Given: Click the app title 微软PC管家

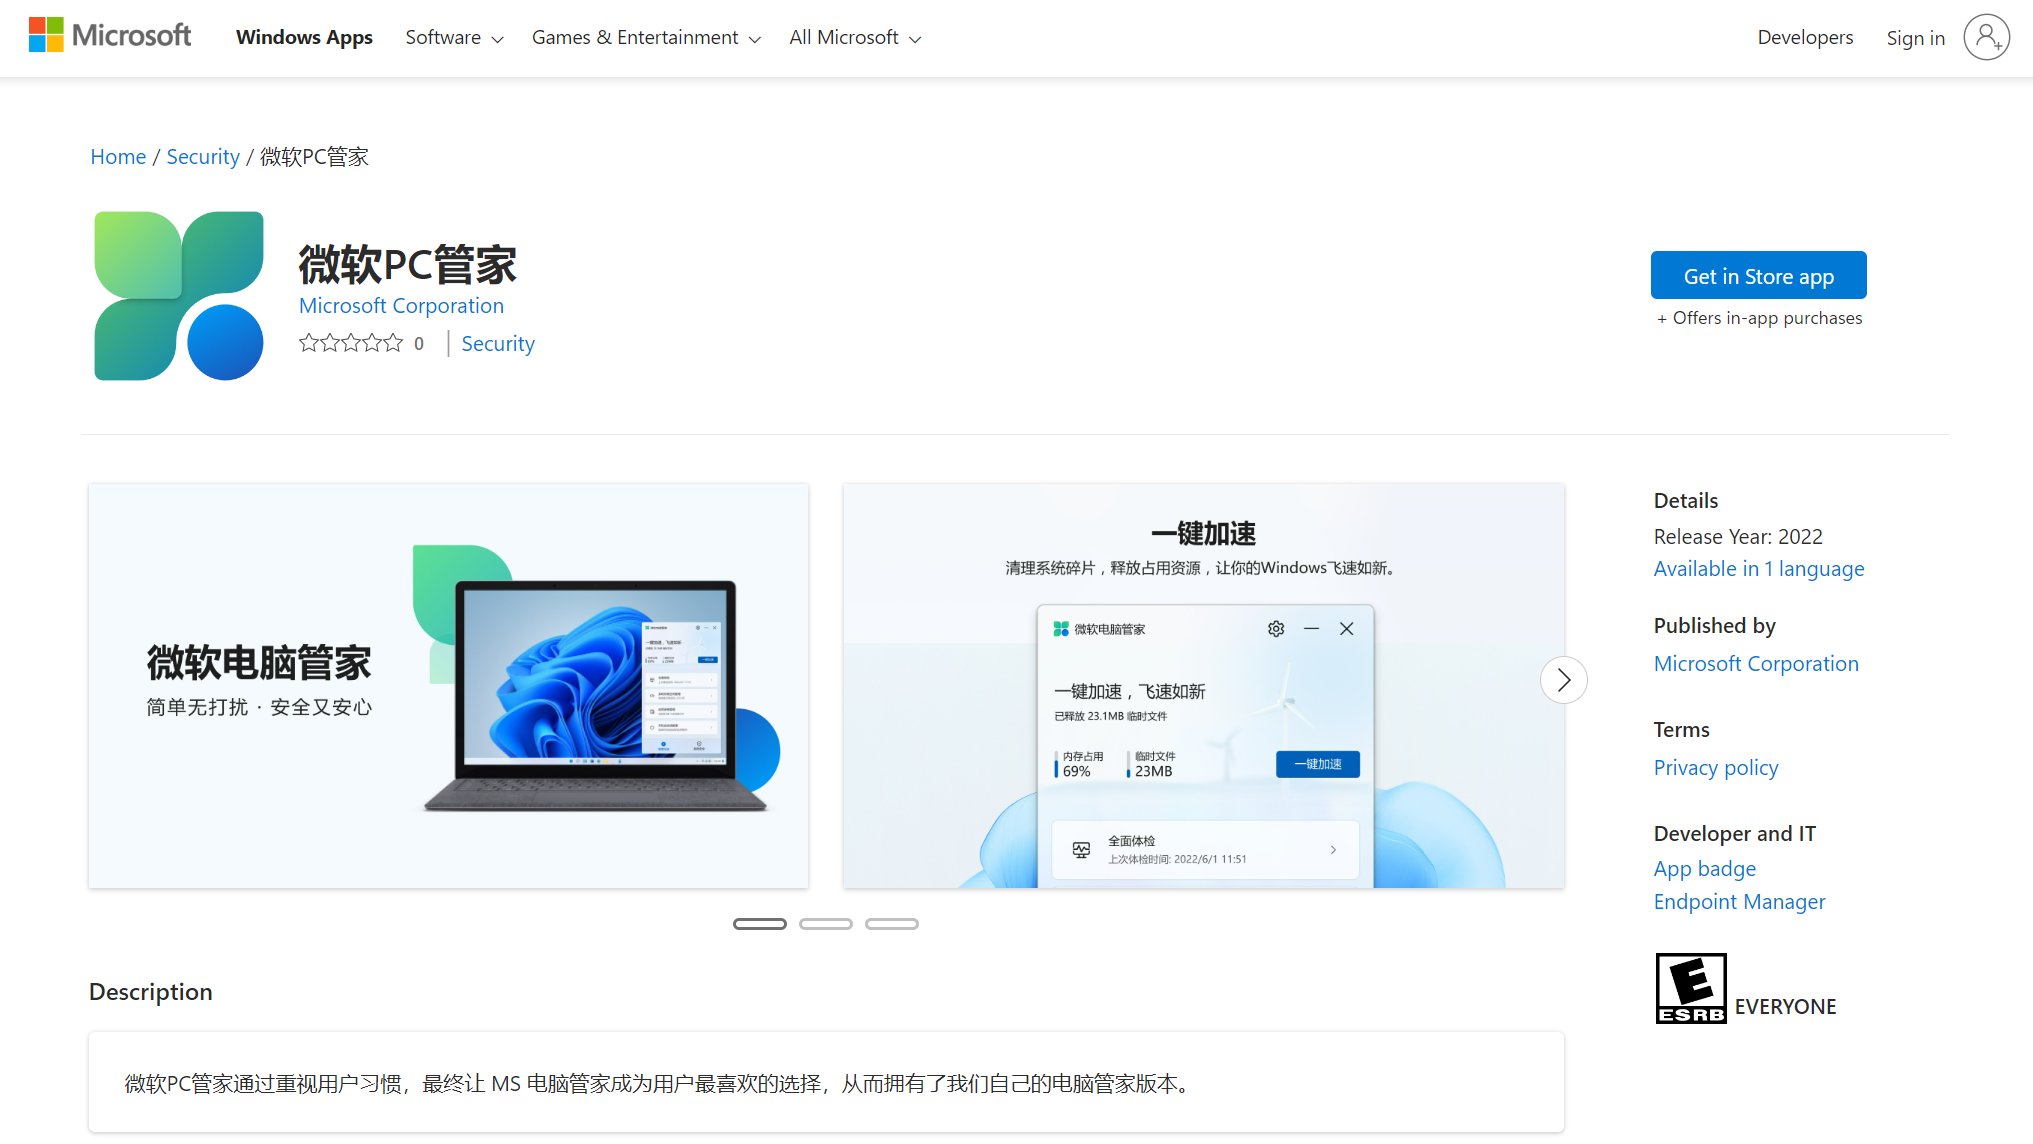Looking at the screenshot, I should 408,265.
